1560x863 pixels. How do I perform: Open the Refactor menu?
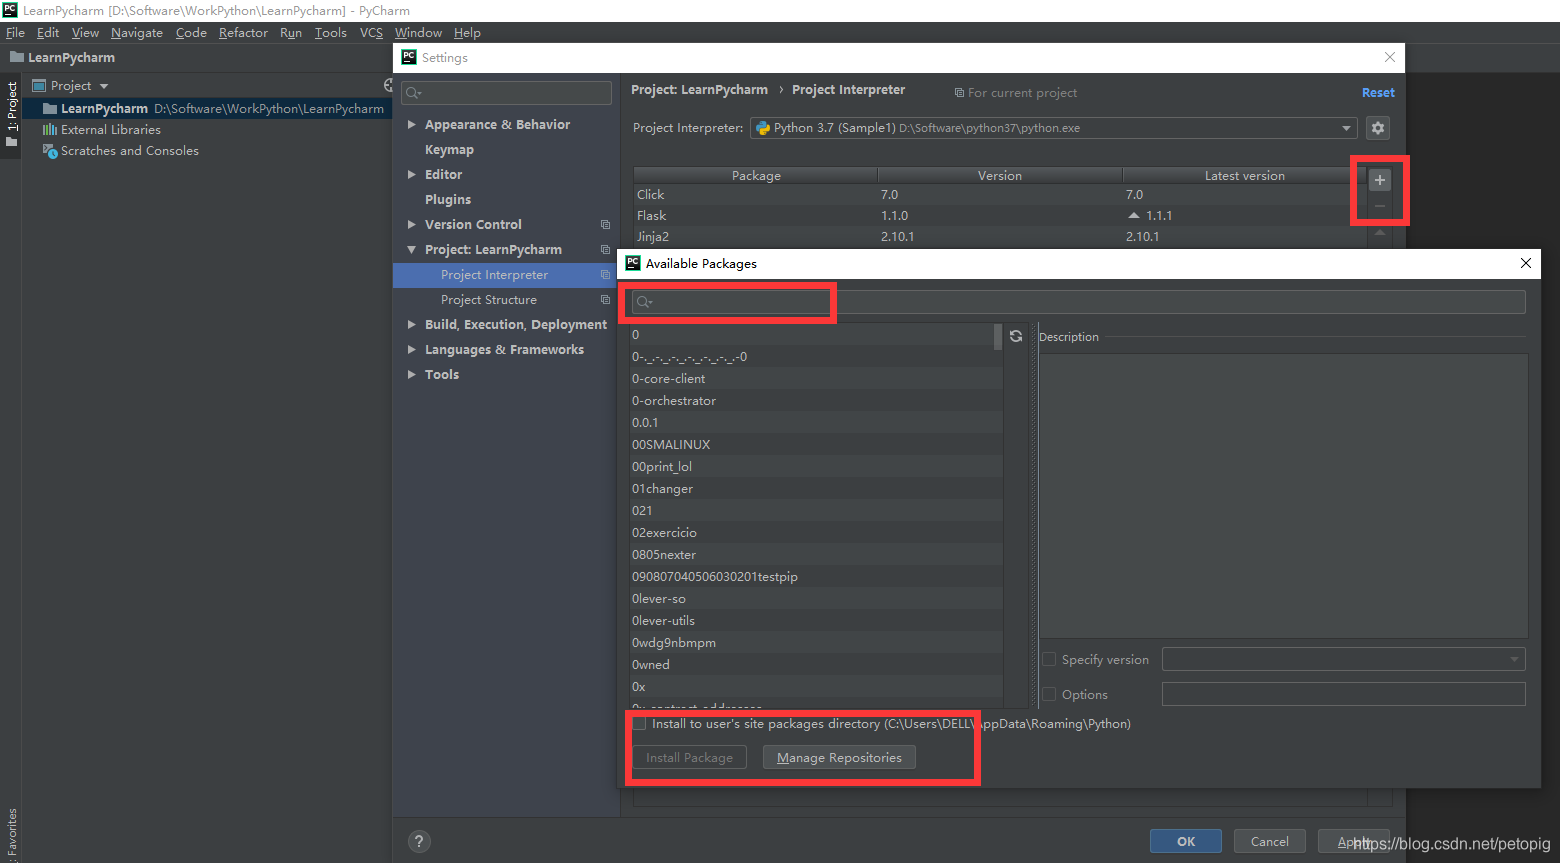tap(243, 33)
